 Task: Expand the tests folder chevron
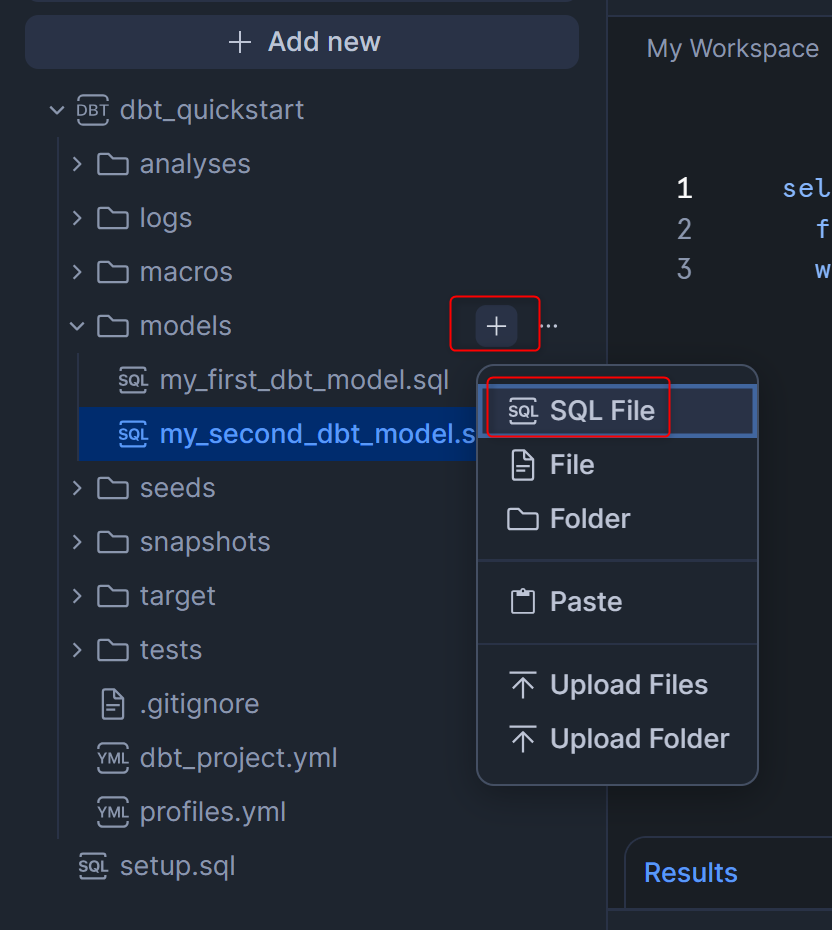click(x=77, y=650)
